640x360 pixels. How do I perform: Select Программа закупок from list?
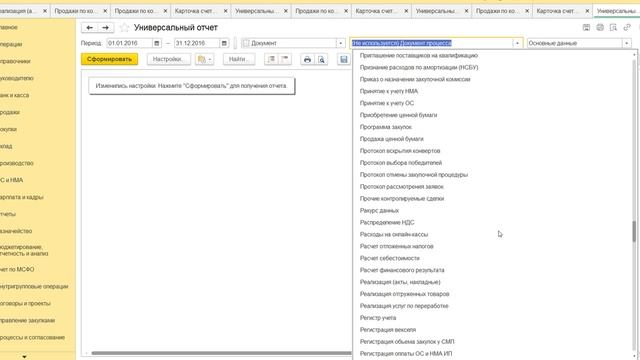point(386,127)
